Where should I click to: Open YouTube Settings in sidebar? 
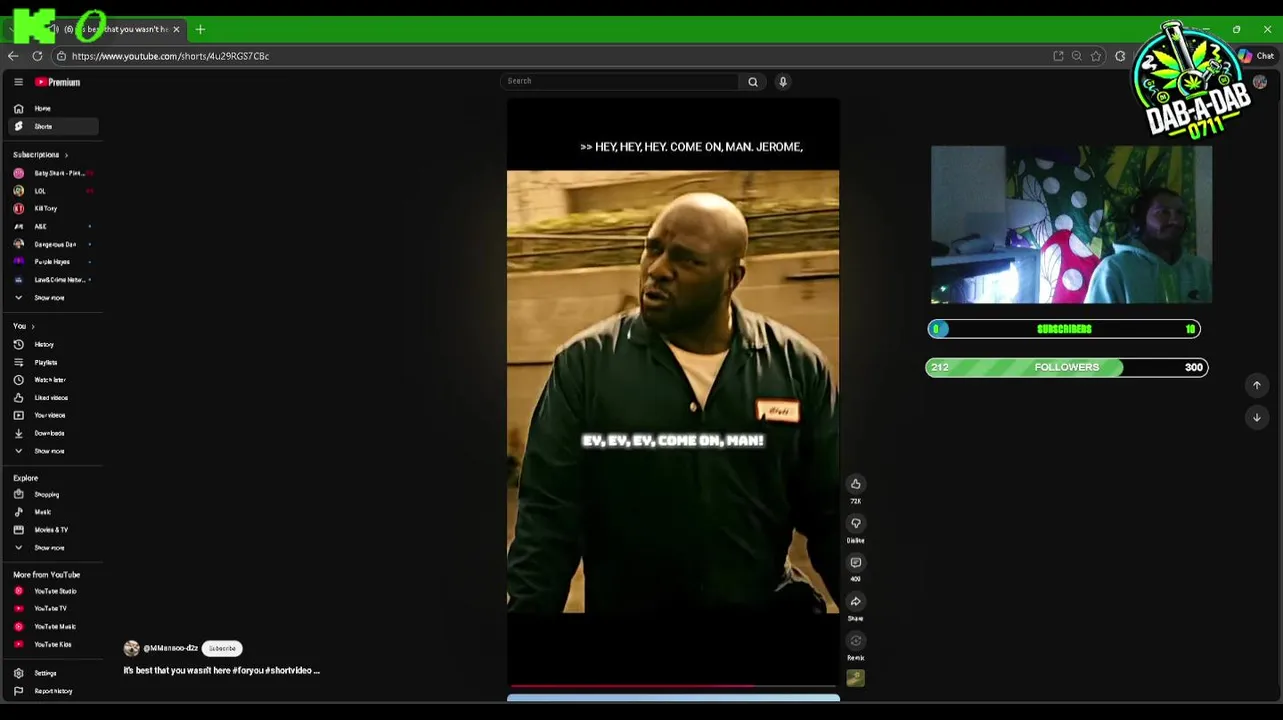click(53, 673)
